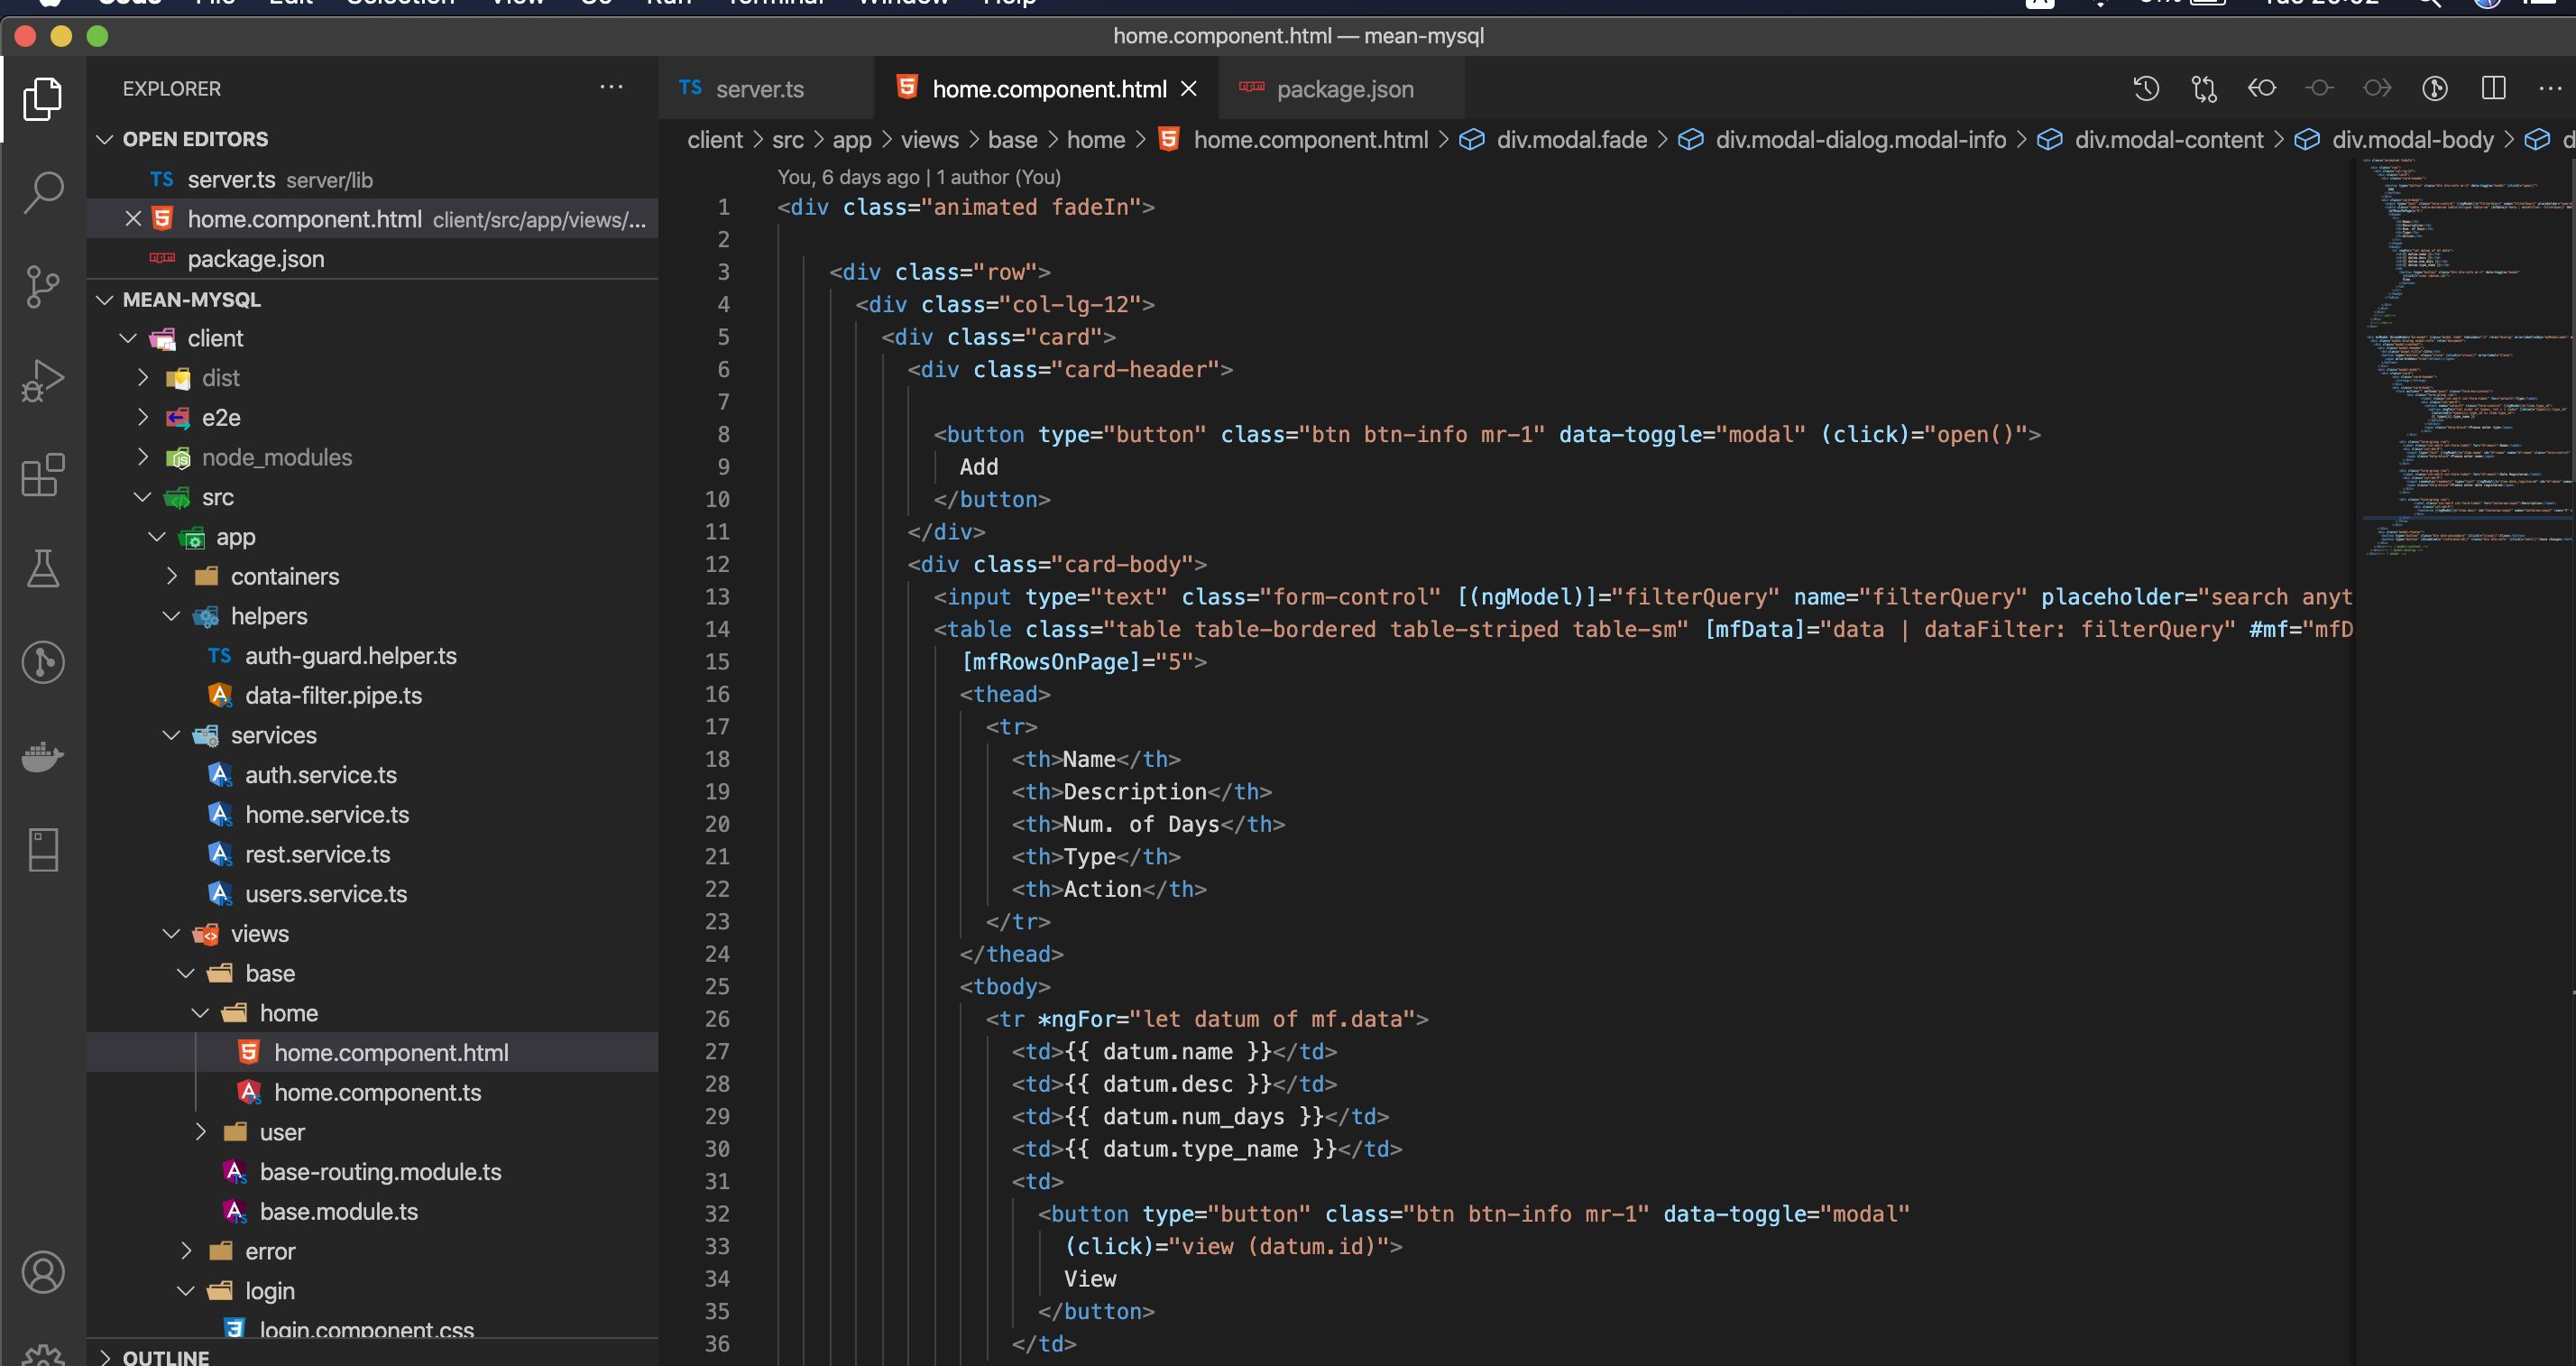Open Explorer more actions ellipsis
Screen dimensions: 2576x1366
611,88
